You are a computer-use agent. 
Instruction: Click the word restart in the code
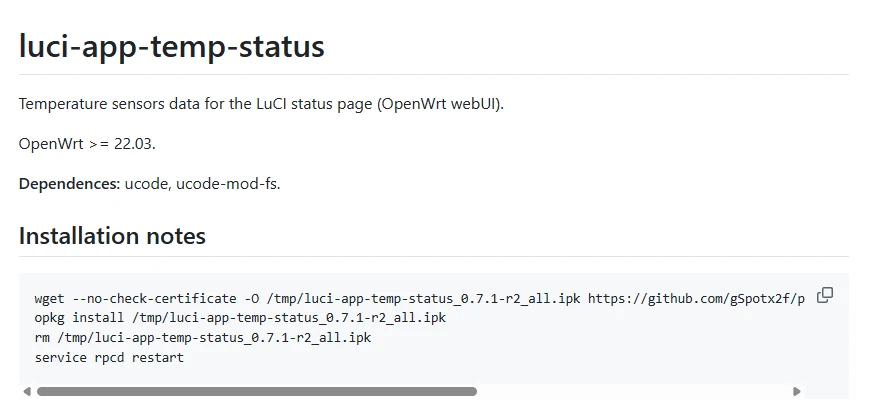(x=157, y=357)
